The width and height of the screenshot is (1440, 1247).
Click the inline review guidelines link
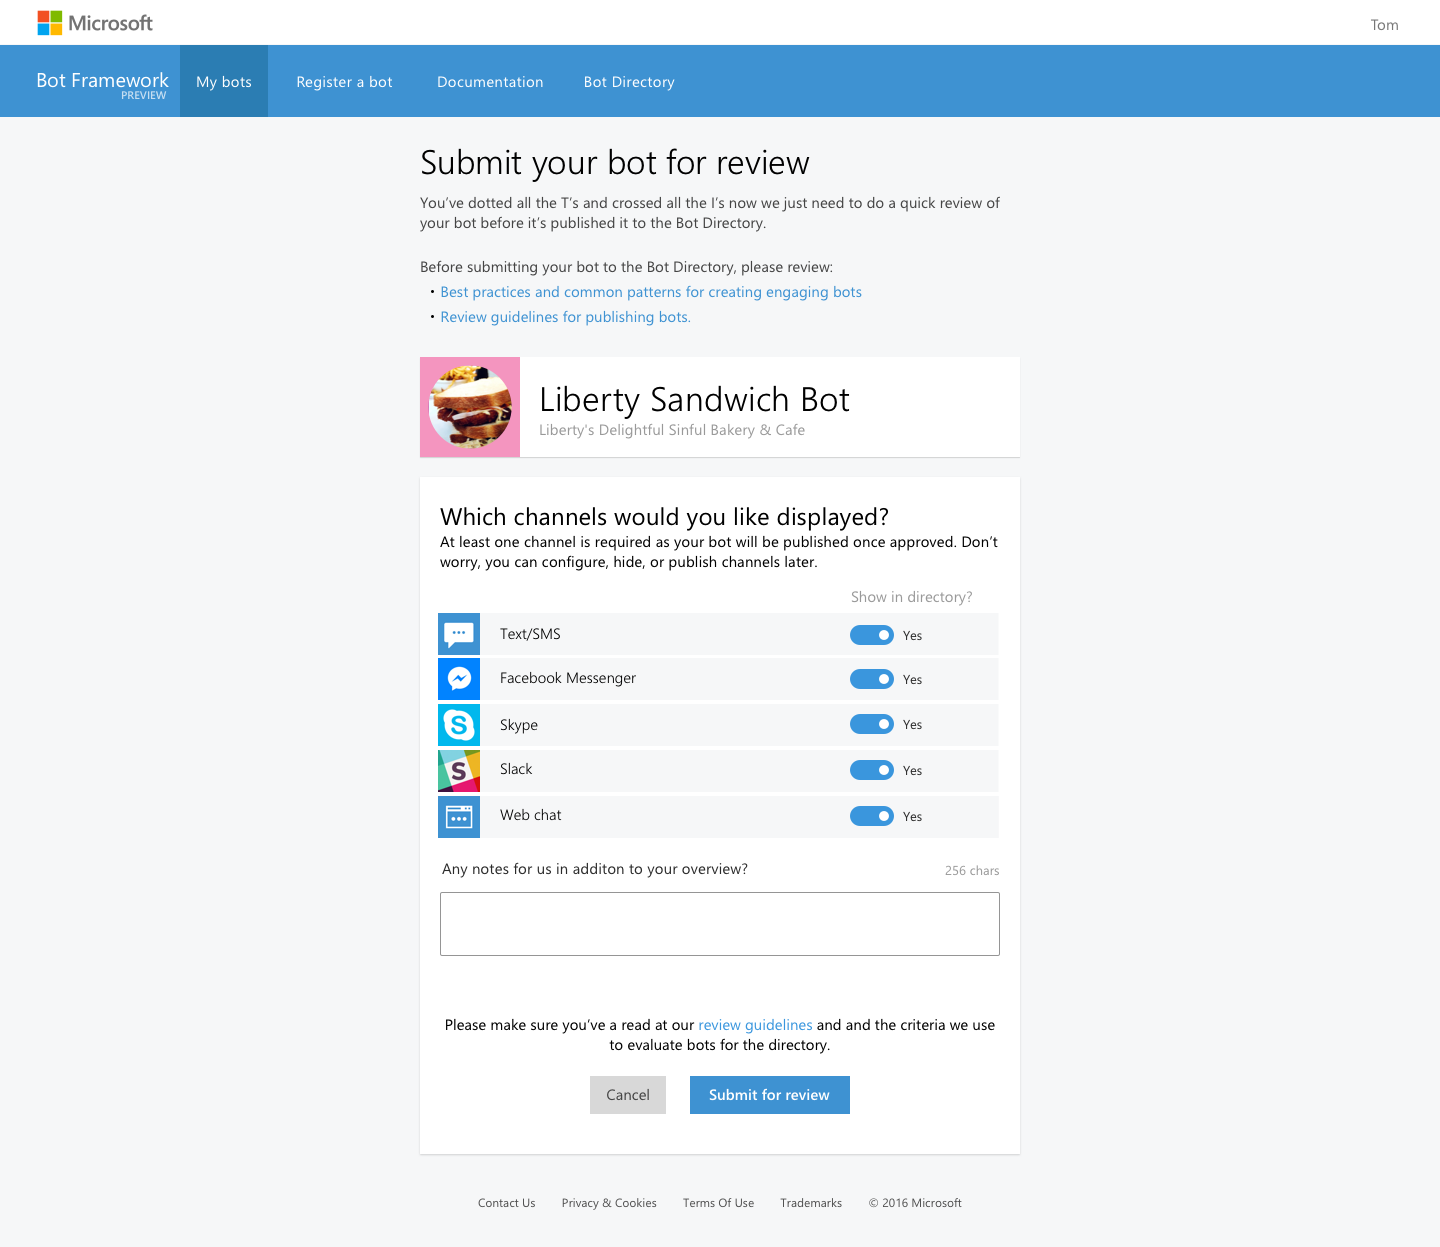click(755, 1025)
